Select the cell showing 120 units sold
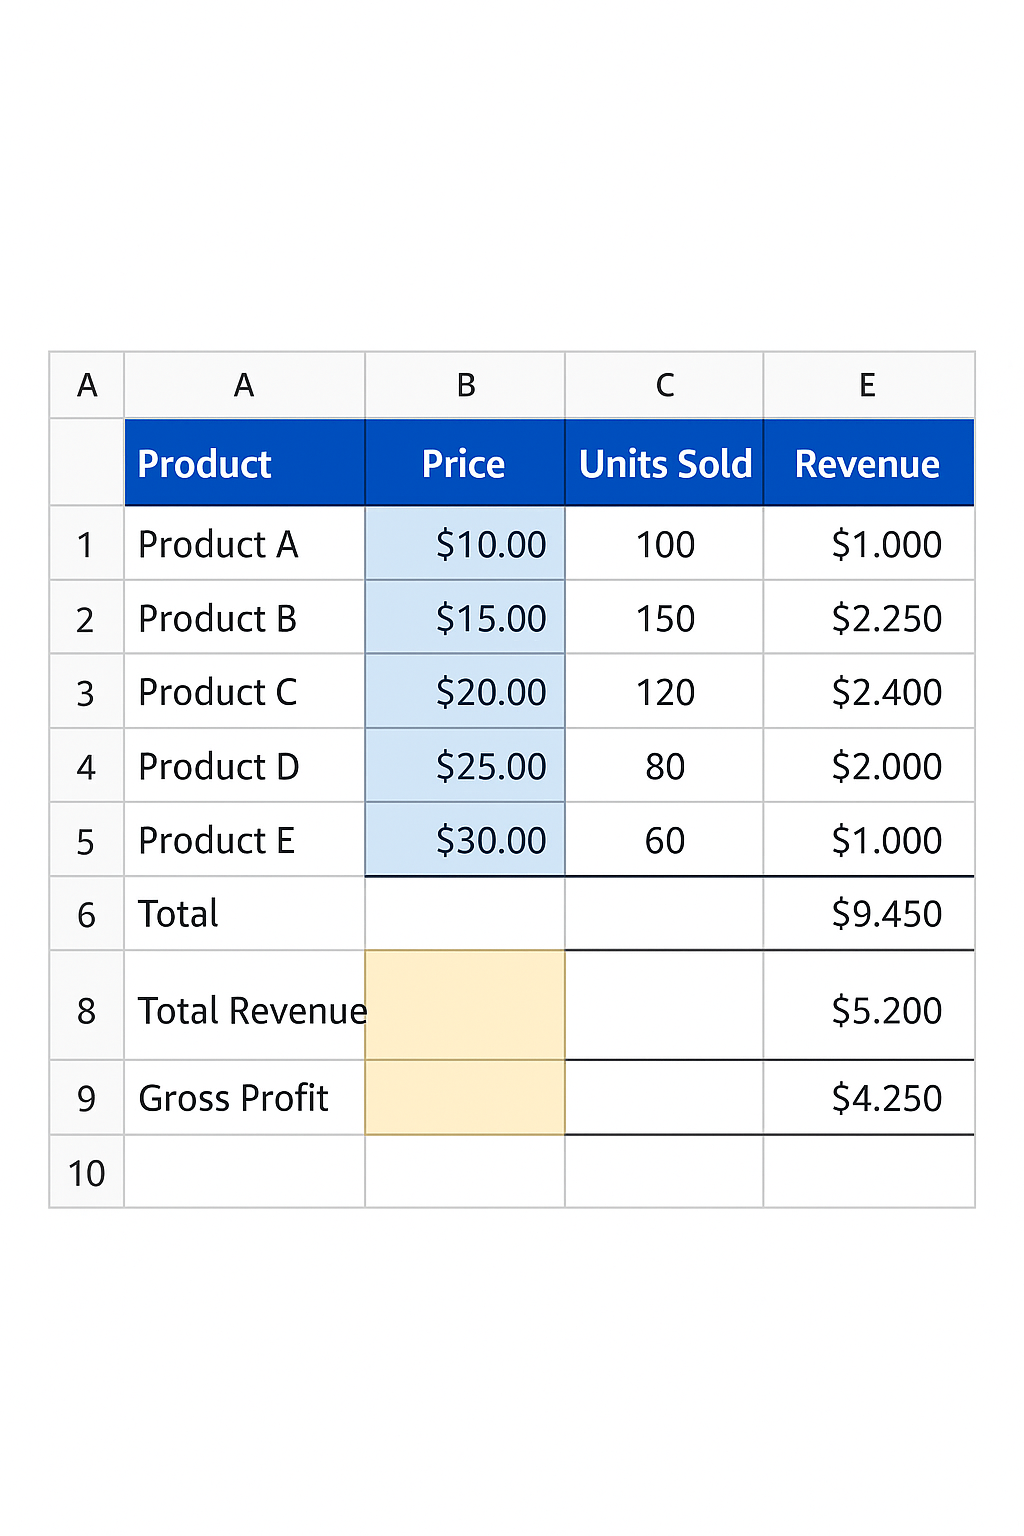The width and height of the screenshot is (1024, 1536). coord(664,691)
